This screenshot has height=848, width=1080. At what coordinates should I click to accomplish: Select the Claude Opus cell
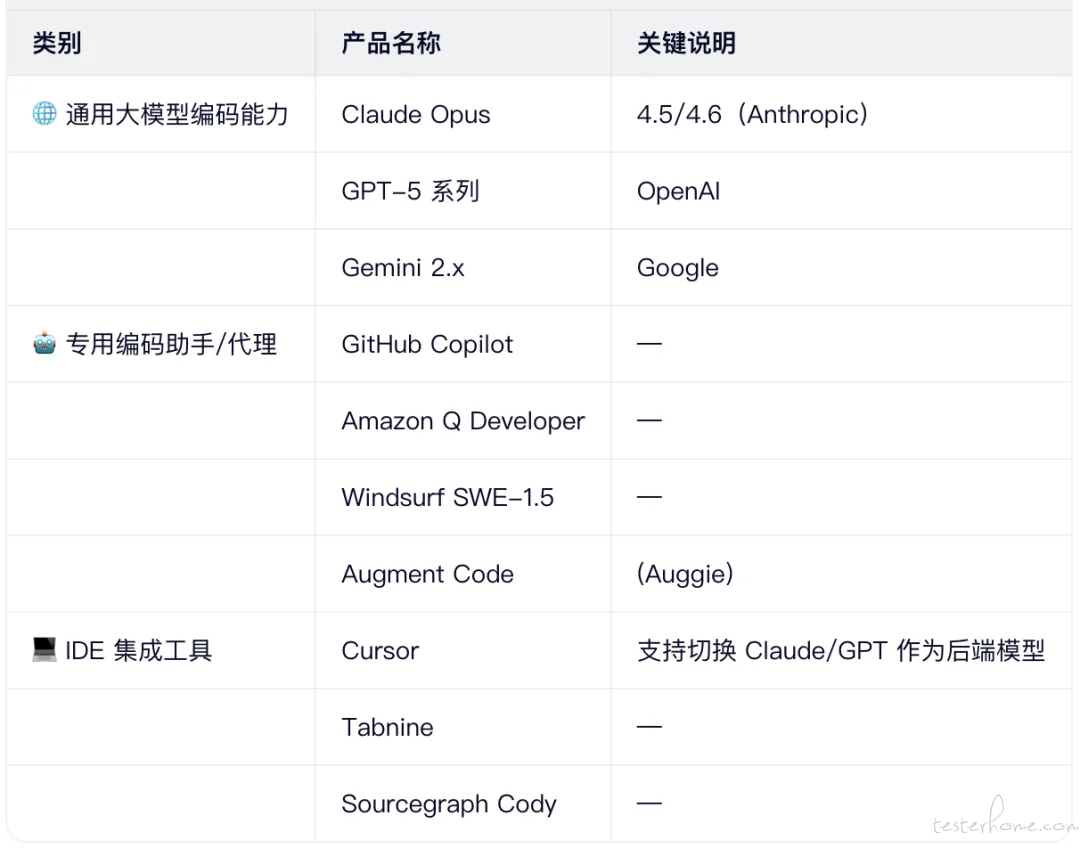tap(416, 115)
